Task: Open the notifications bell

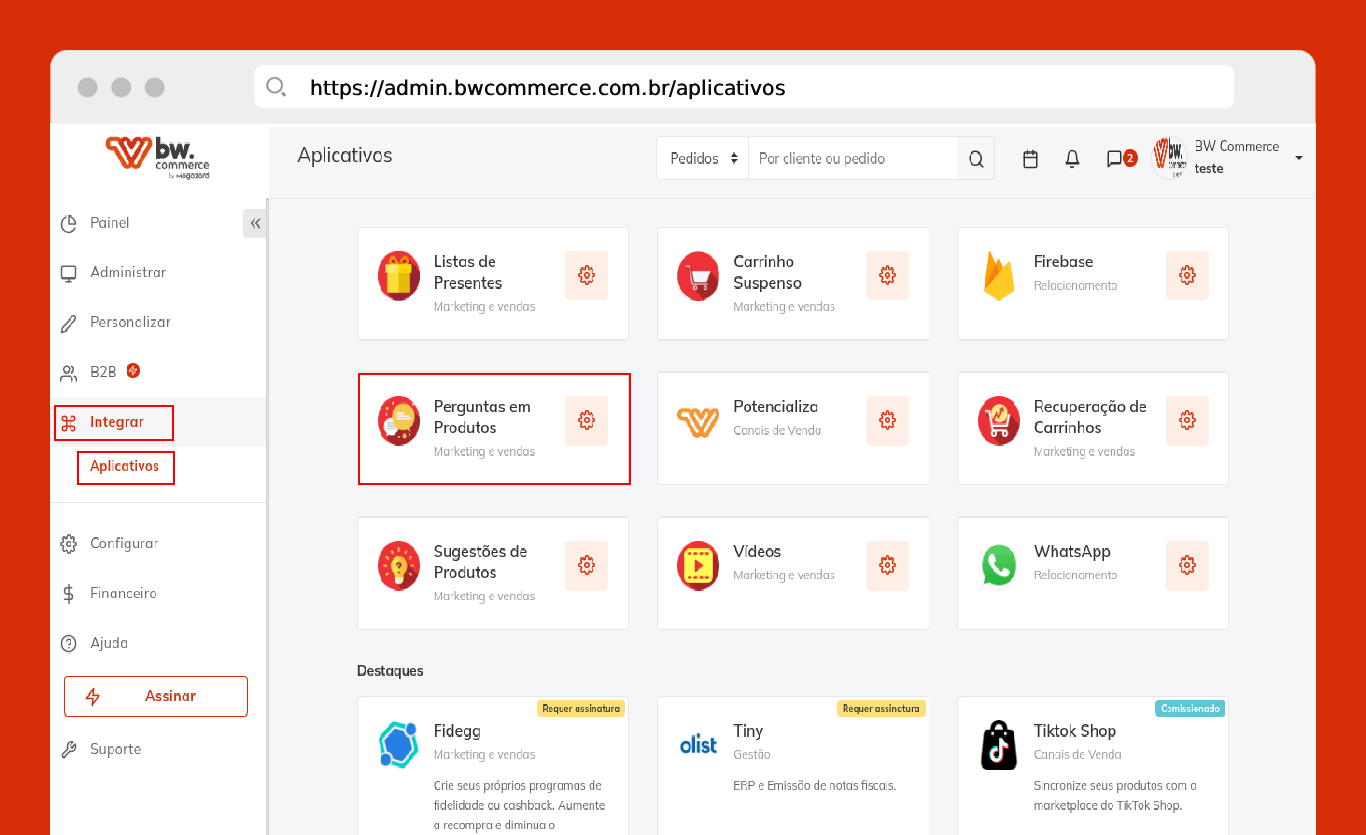Action: pos(1072,159)
